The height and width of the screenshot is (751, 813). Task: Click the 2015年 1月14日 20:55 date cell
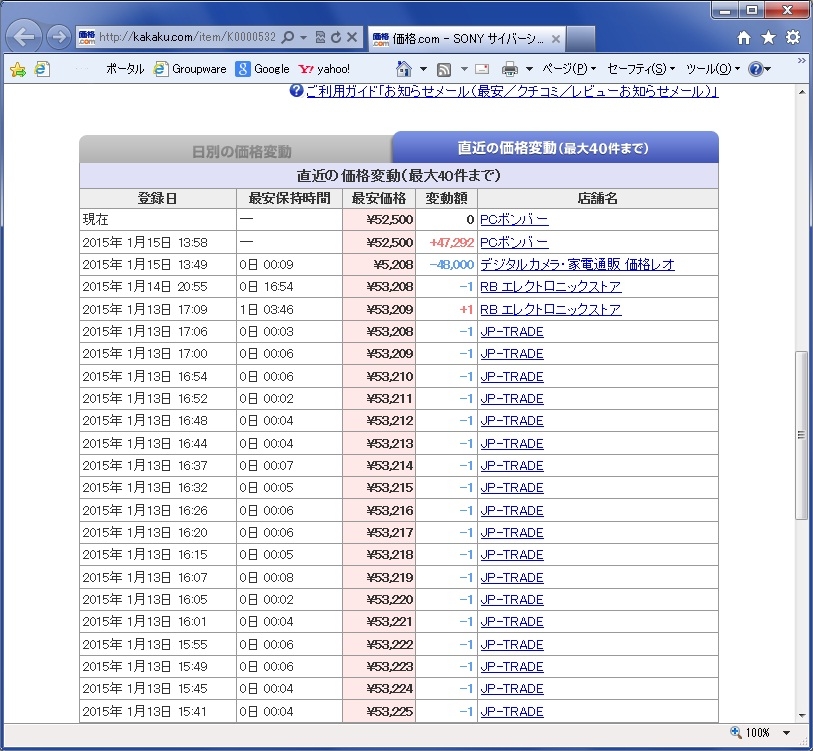coord(158,287)
